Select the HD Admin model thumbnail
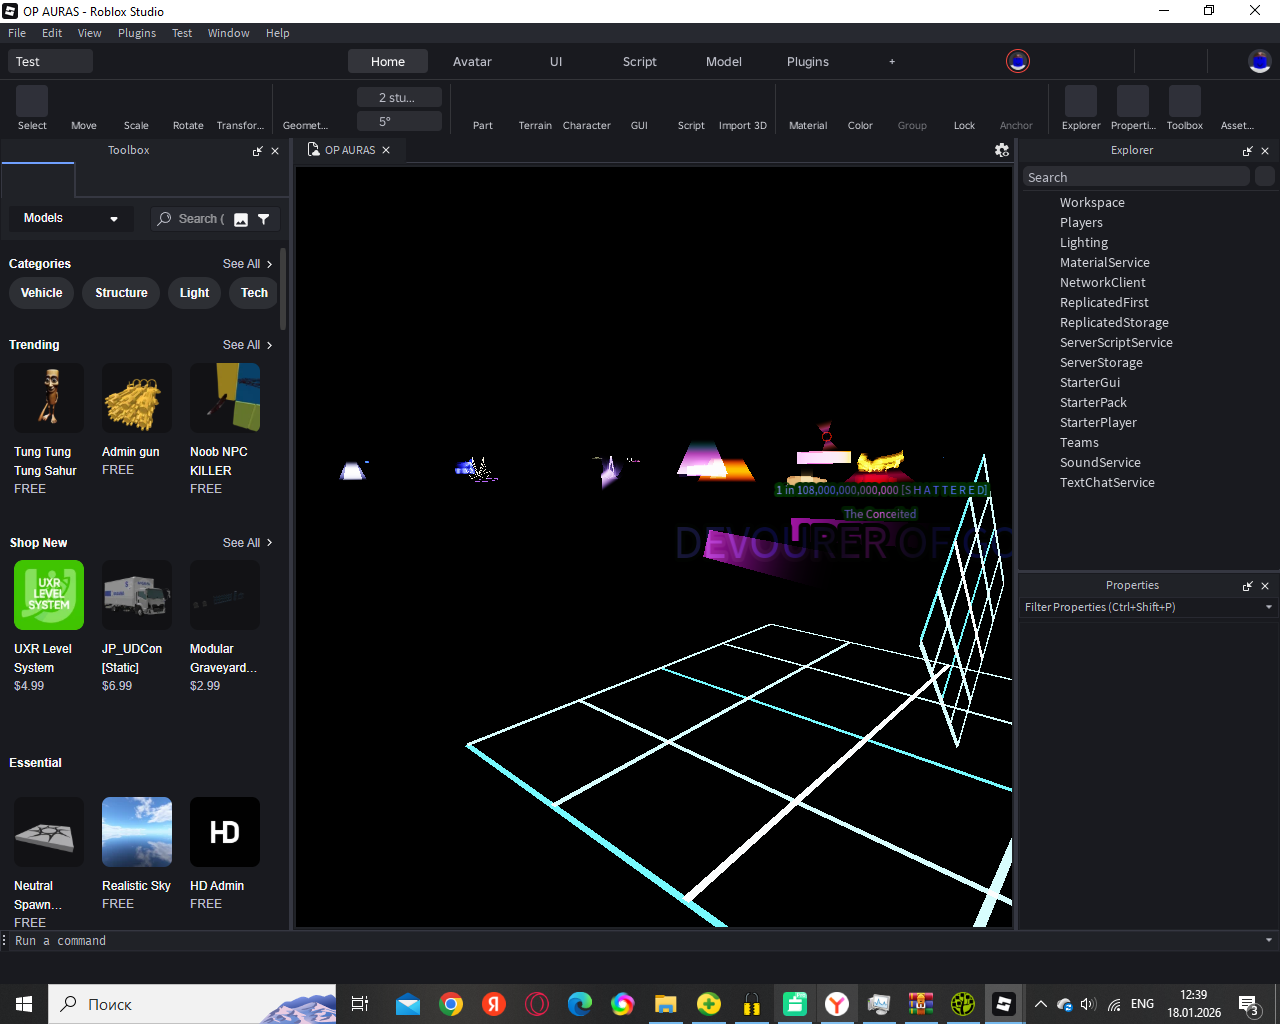 click(225, 832)
